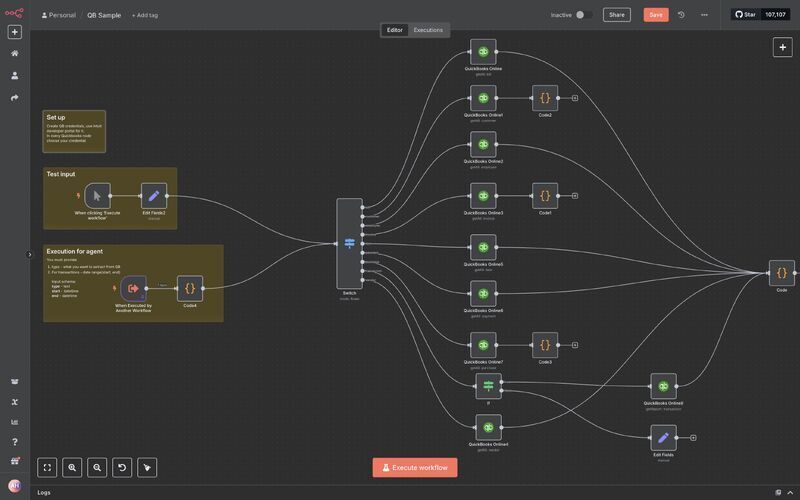Viewport: 800px width, 500px height.
Task: Select the QuickBooks Online node
Action: 483,52
